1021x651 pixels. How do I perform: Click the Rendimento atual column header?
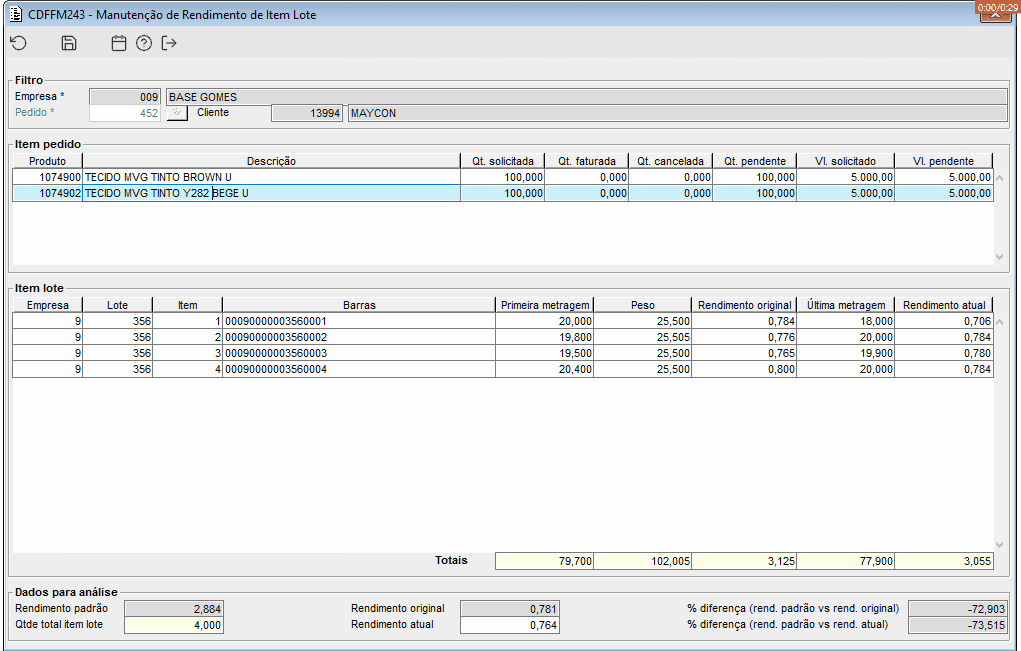944,305
